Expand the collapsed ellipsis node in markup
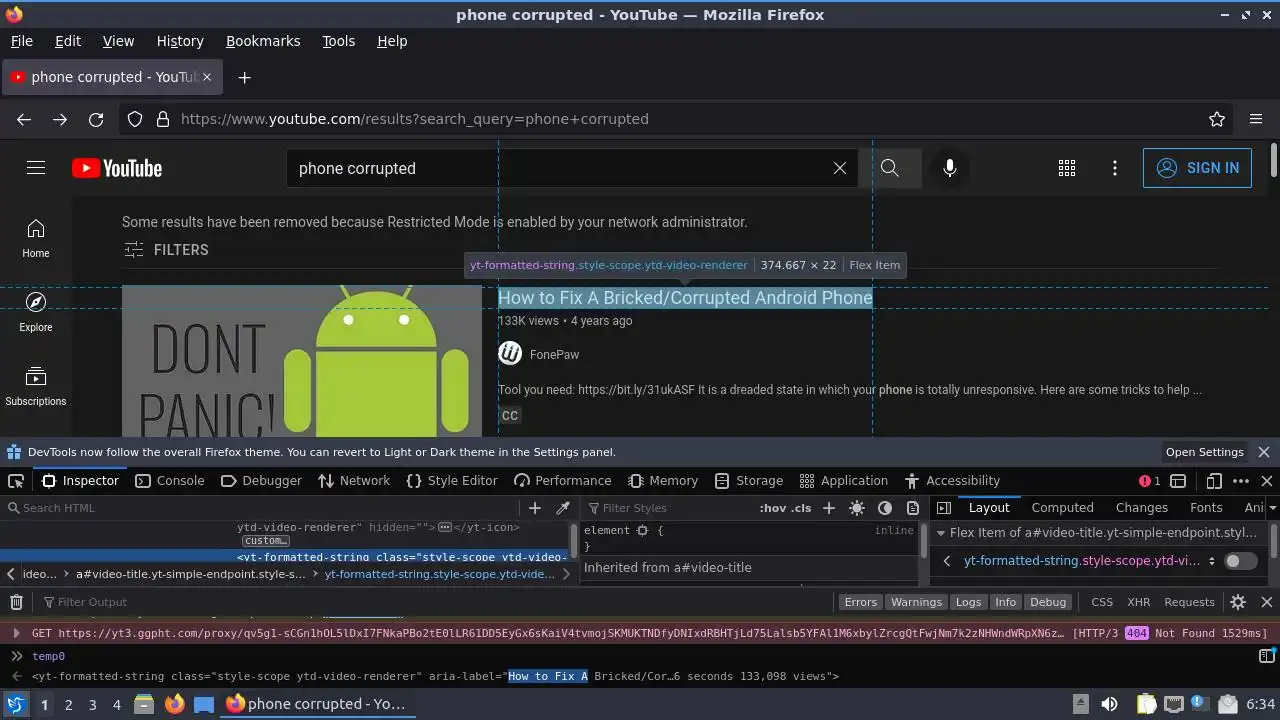The image size is (1280, 720). point(445,527)
